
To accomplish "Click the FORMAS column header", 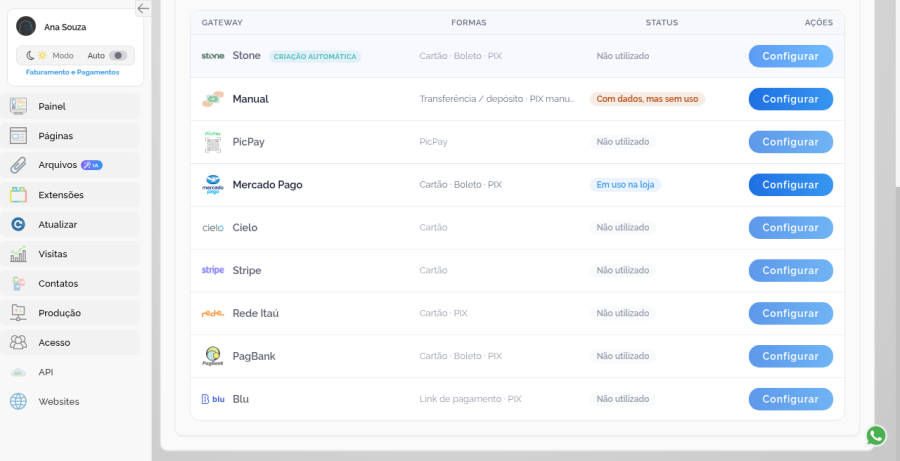I will [x=469, y=22].
